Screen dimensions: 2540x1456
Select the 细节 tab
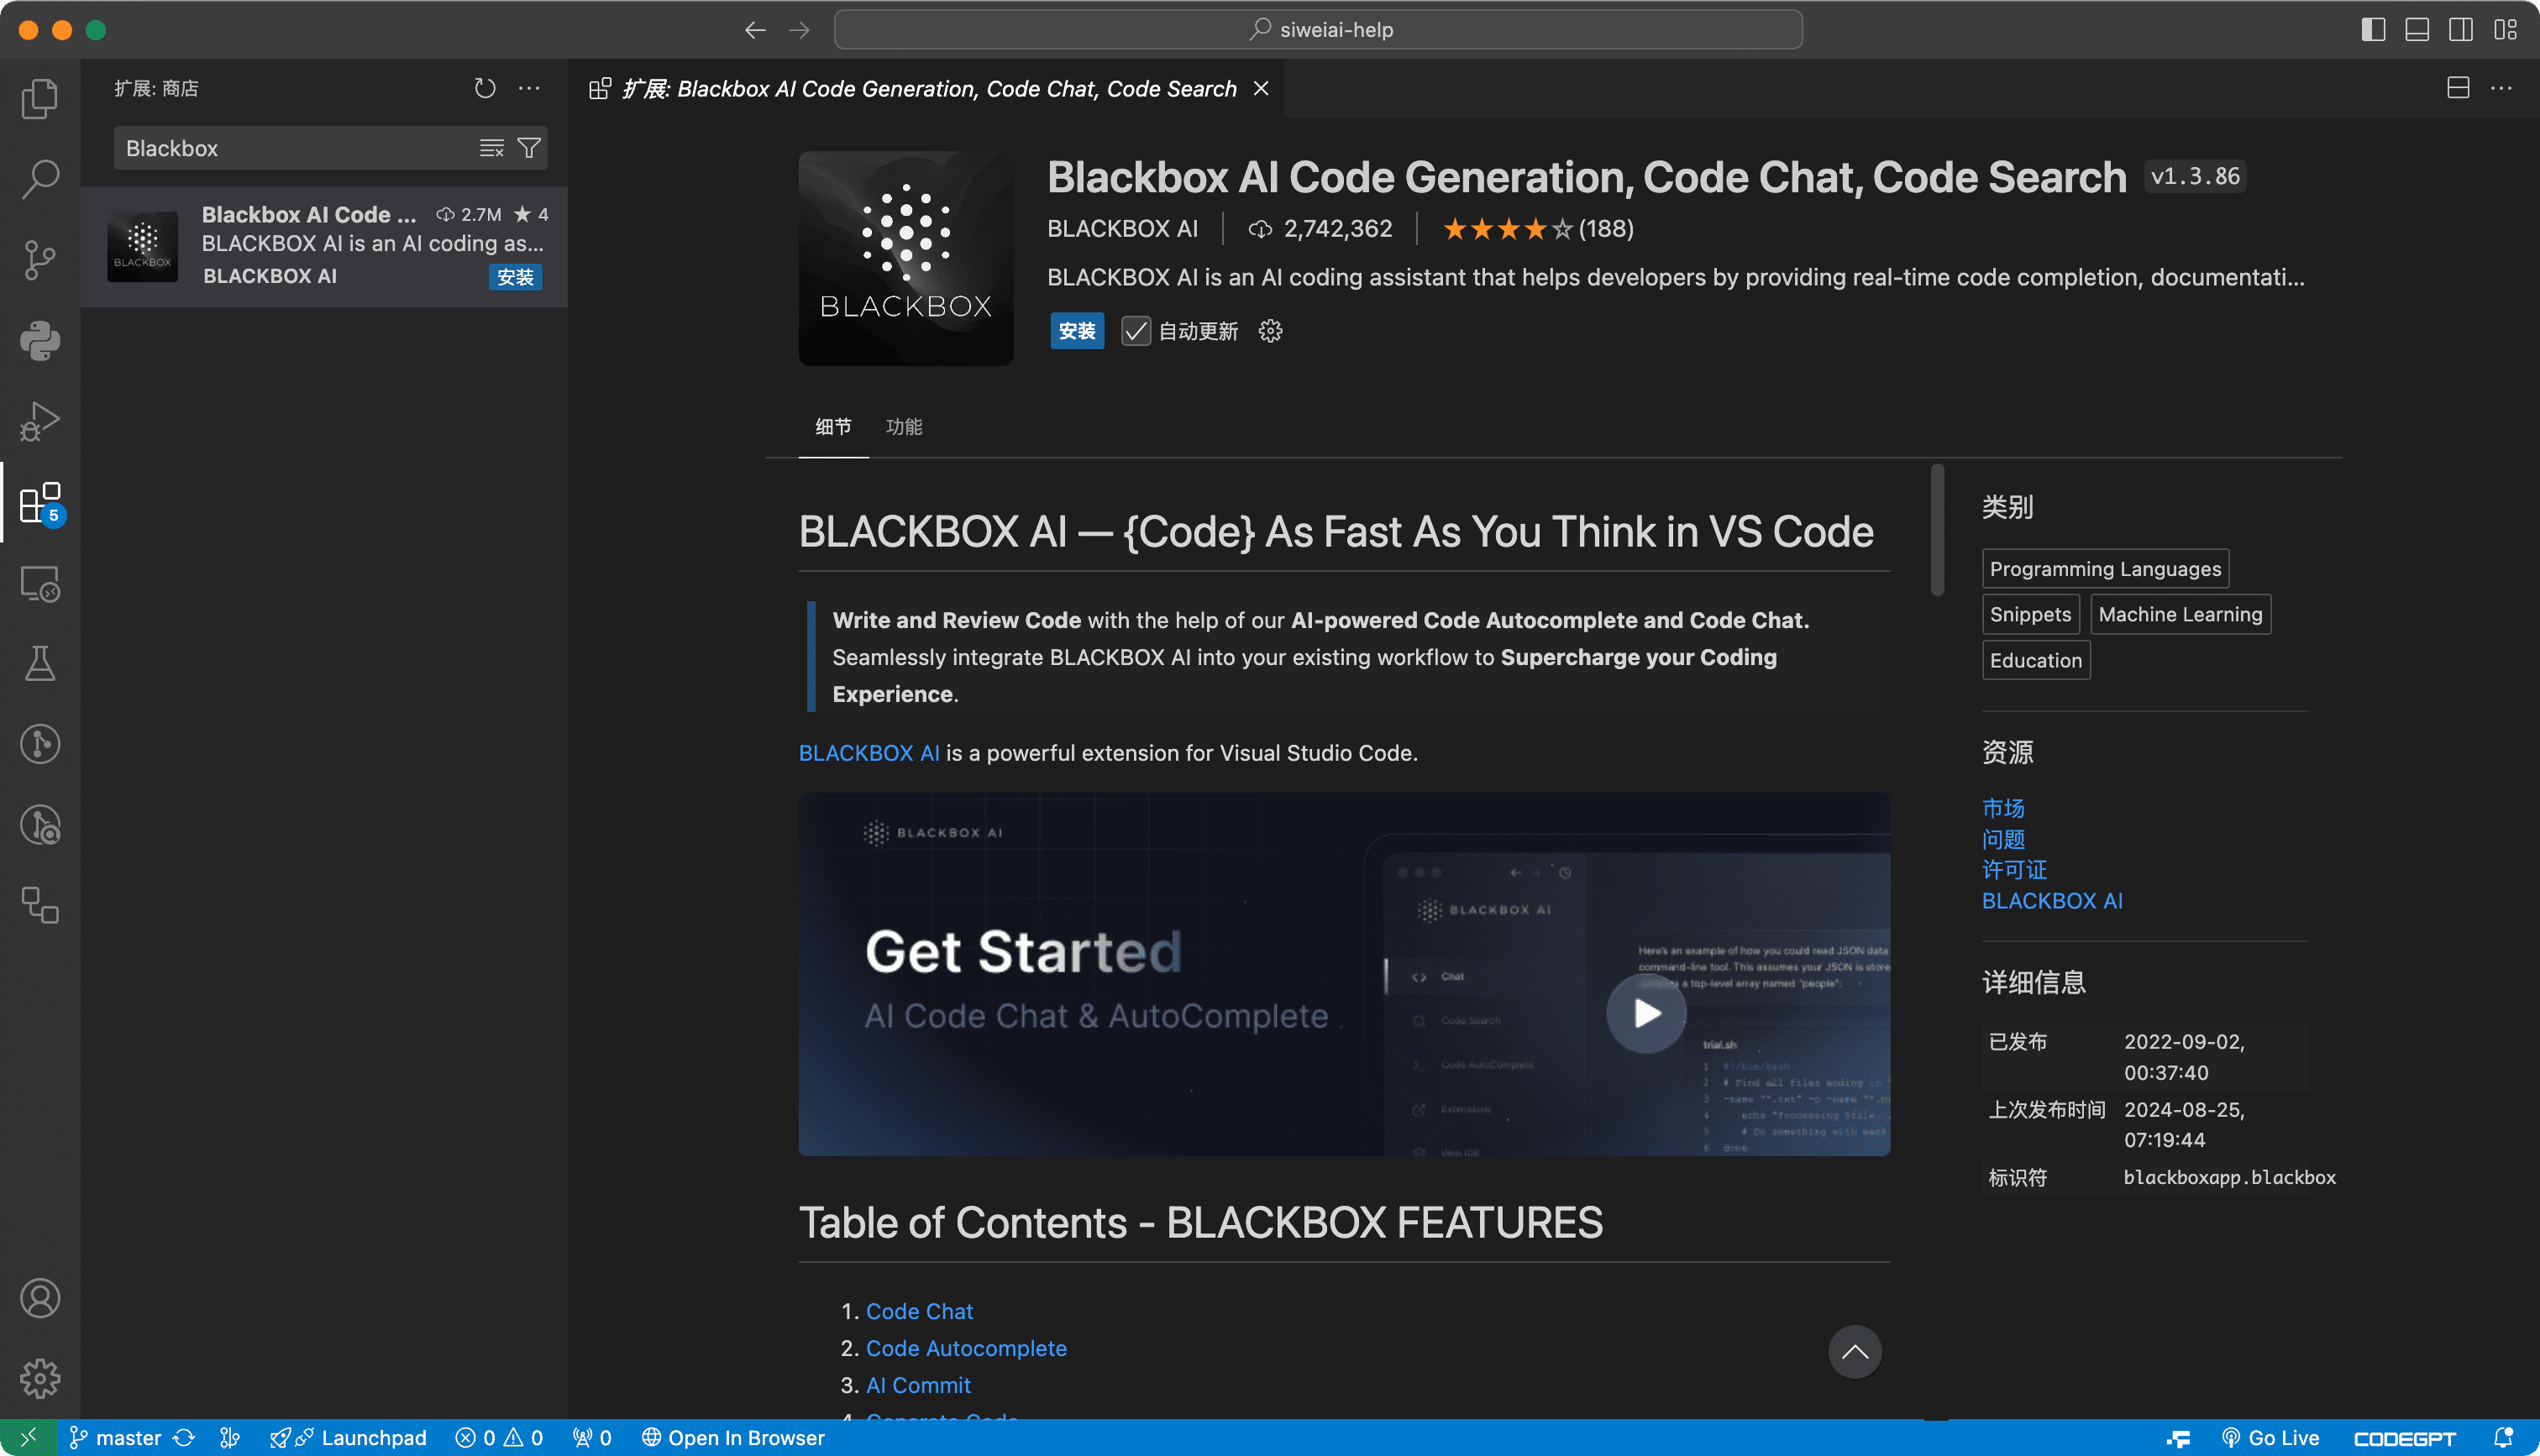[832, 427]
